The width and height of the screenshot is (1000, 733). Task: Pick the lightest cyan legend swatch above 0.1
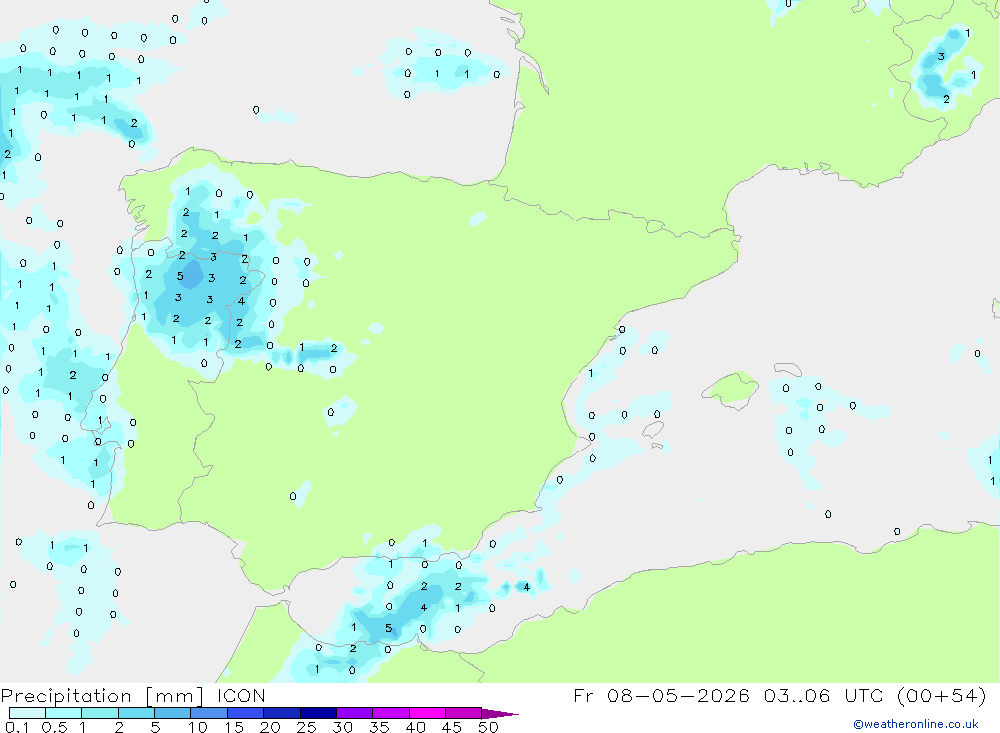coord(27,713)
